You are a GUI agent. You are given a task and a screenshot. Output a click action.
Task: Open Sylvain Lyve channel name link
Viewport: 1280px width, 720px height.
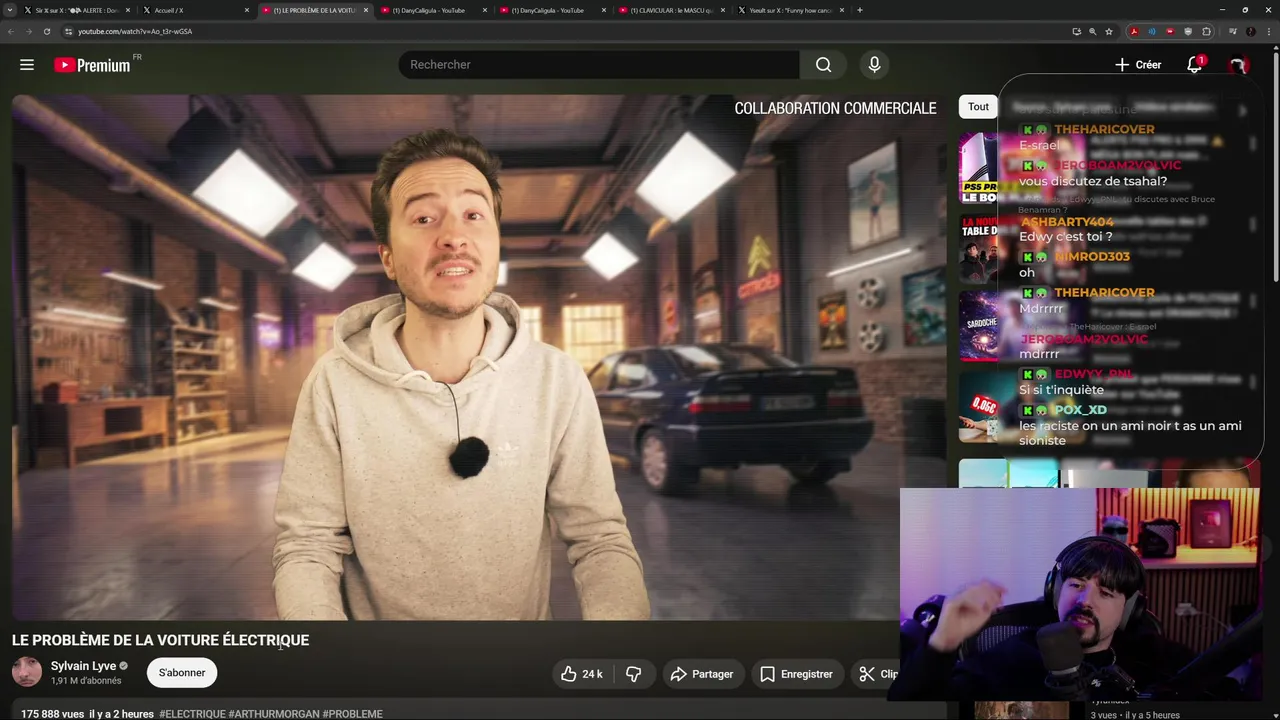pos(84,666)
